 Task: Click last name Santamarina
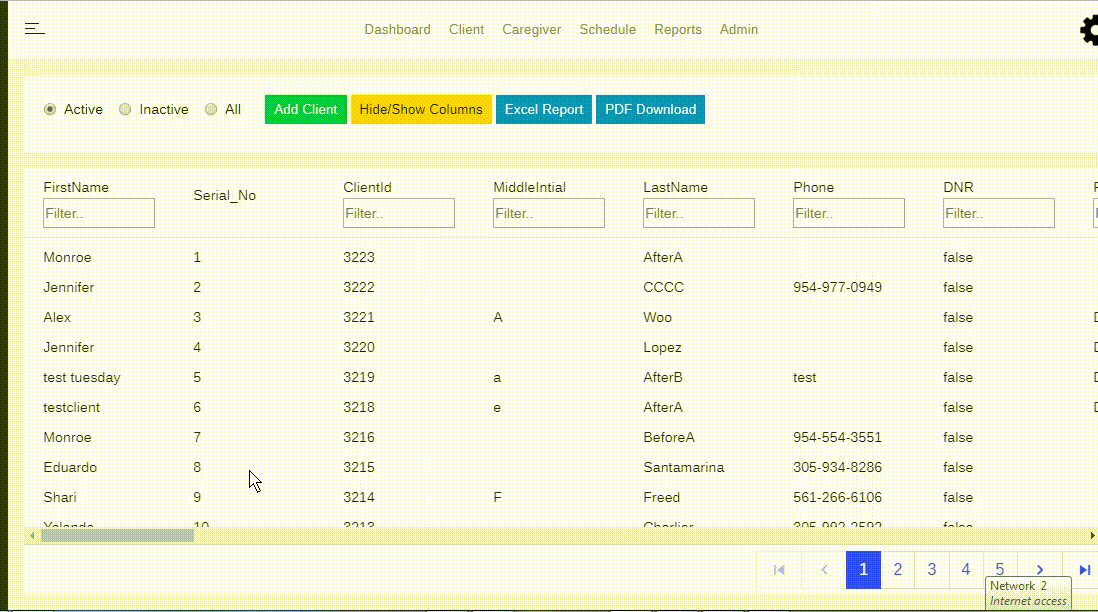pos(683,467)
